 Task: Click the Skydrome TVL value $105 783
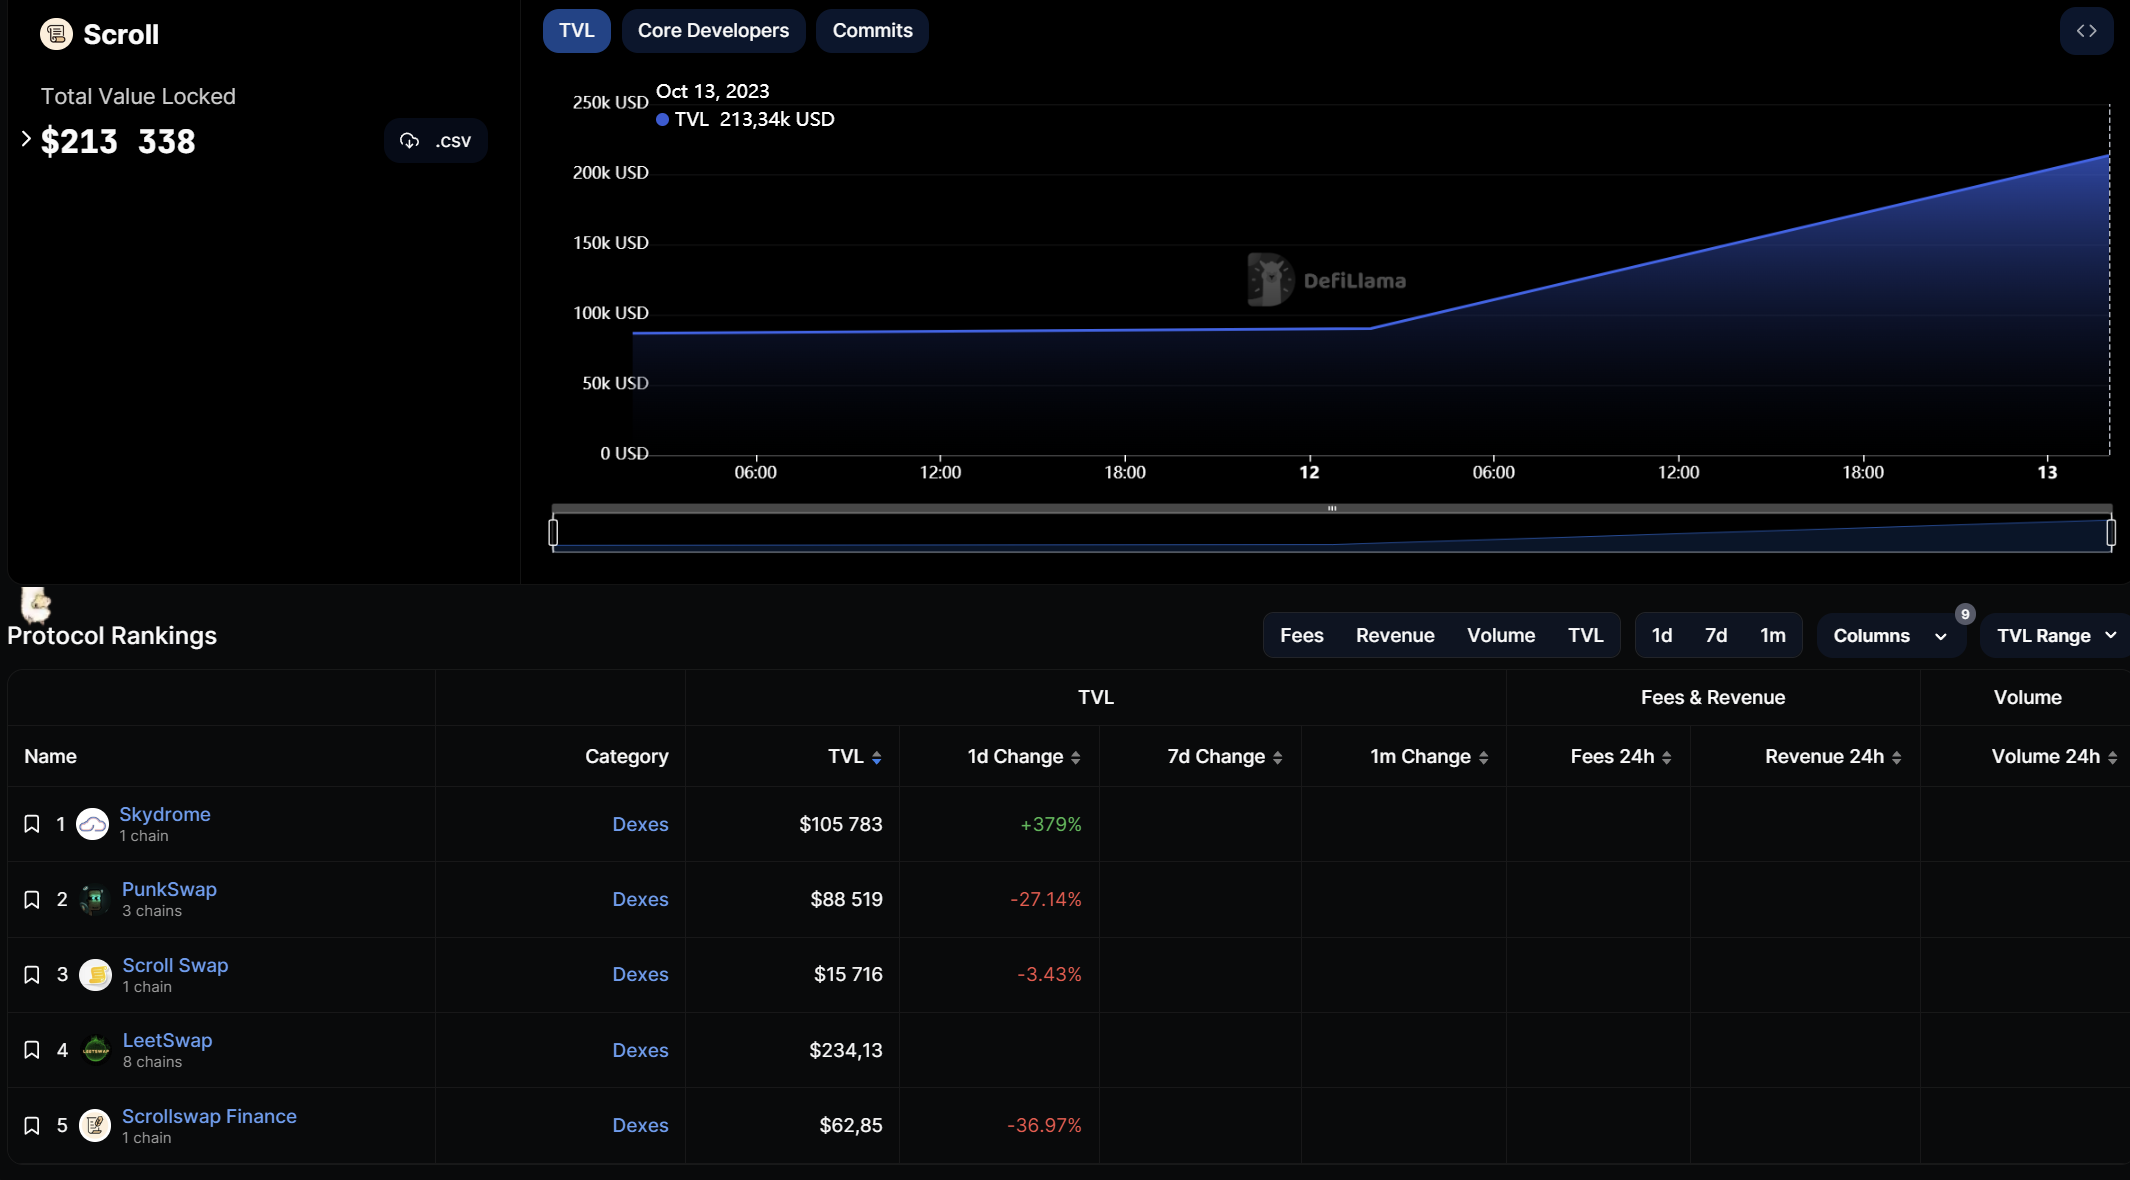coord(840,824)
